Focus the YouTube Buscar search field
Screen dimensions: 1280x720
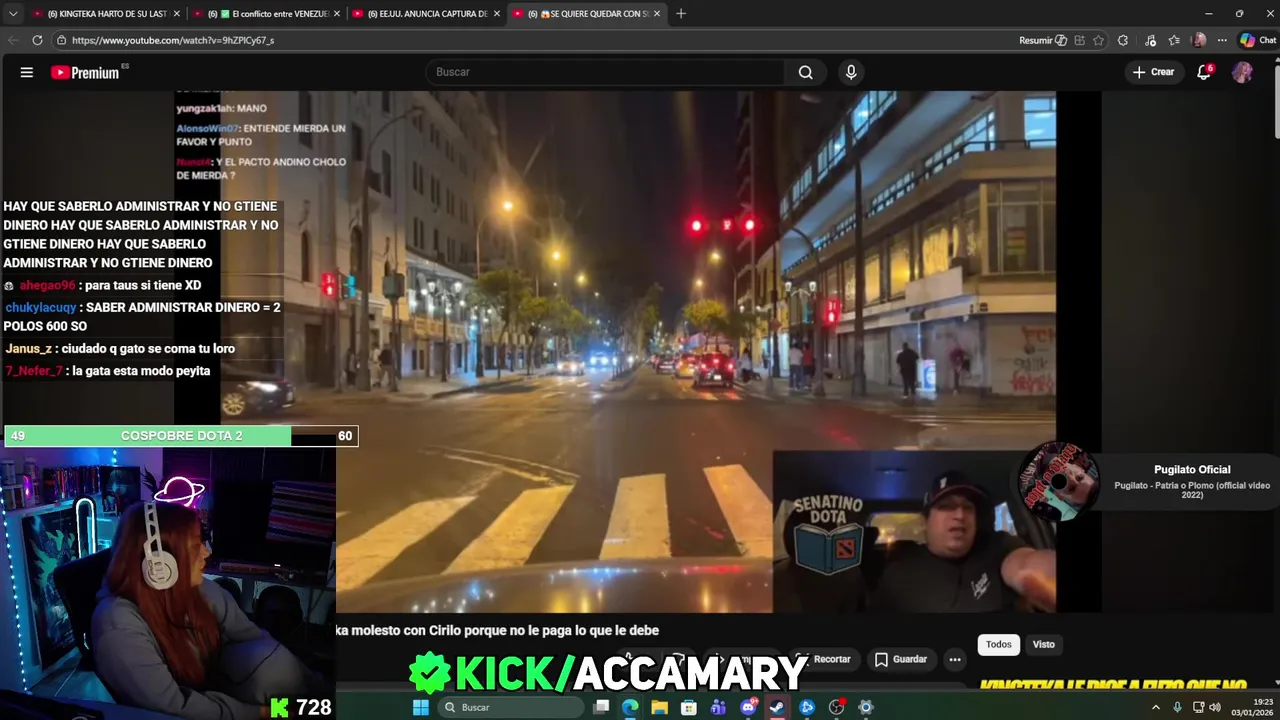coord(605,72)
